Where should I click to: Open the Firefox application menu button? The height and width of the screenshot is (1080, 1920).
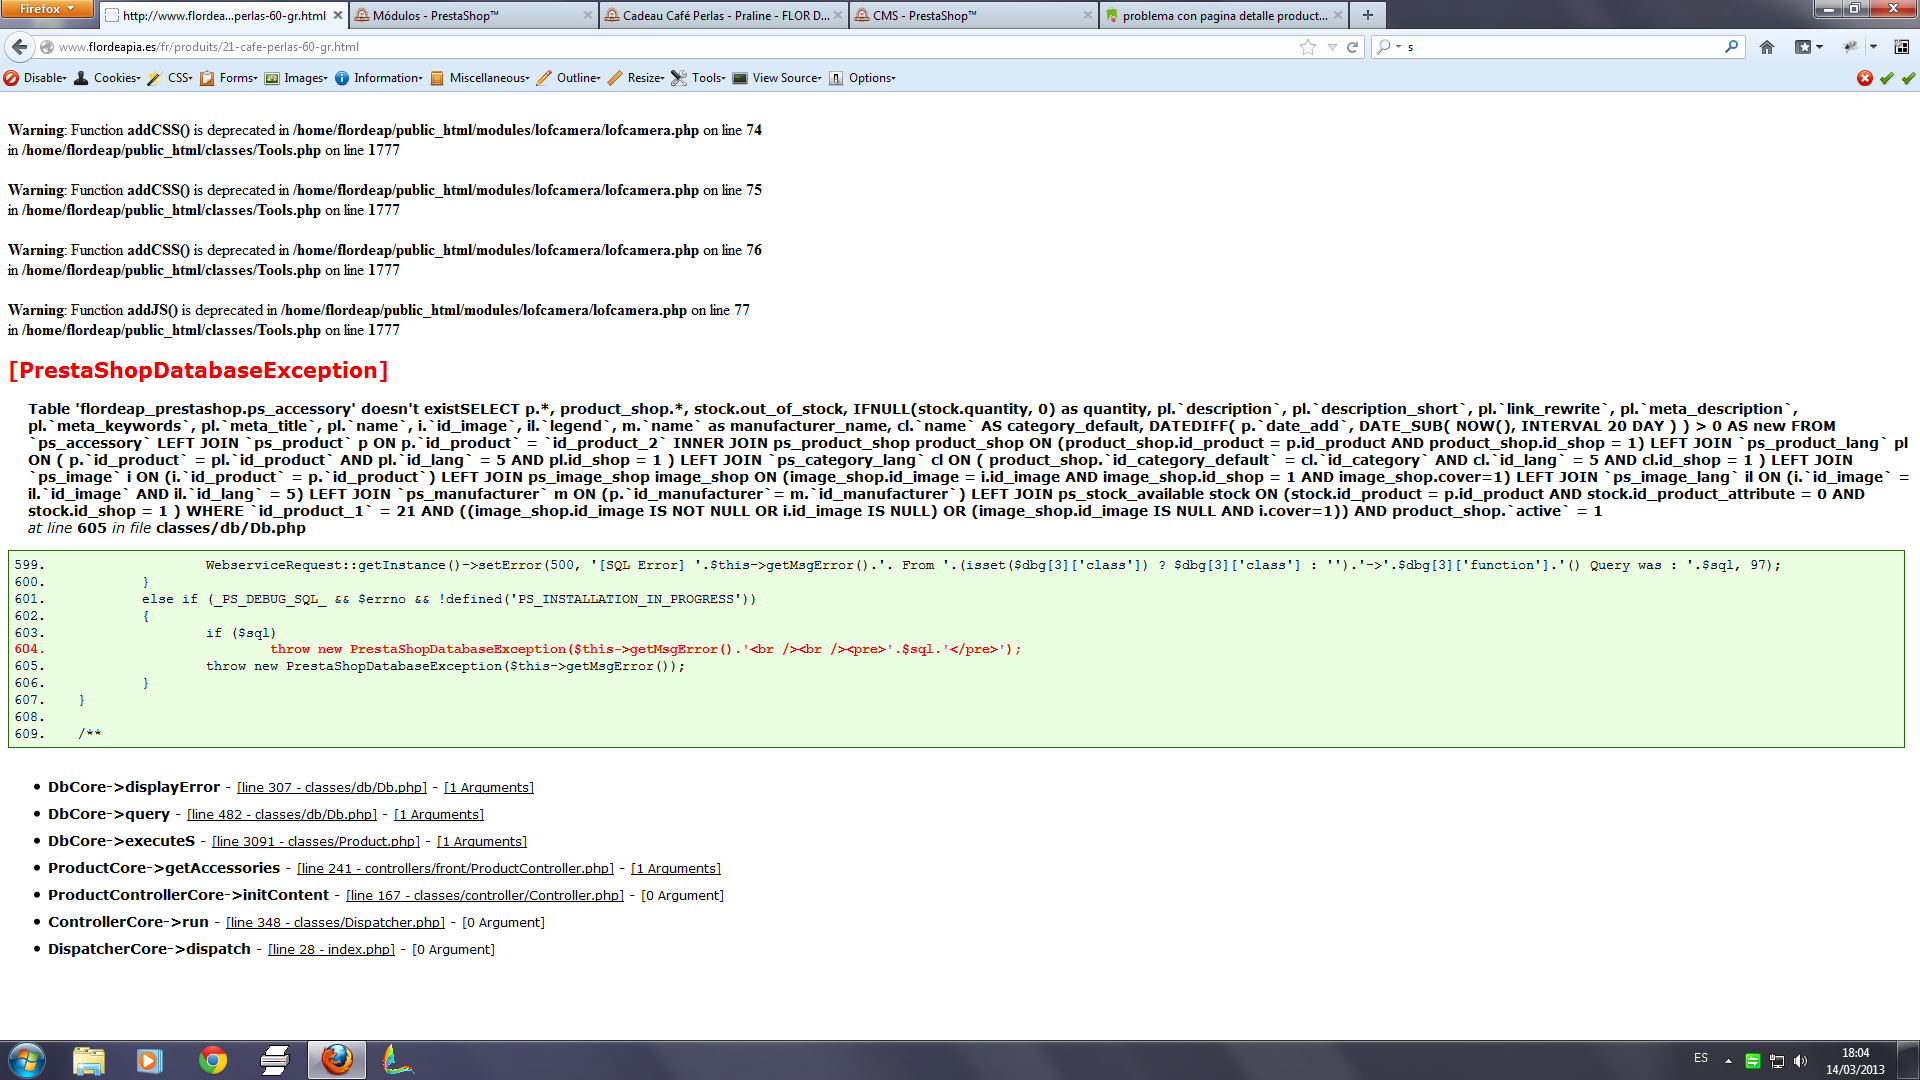(46, 9)
